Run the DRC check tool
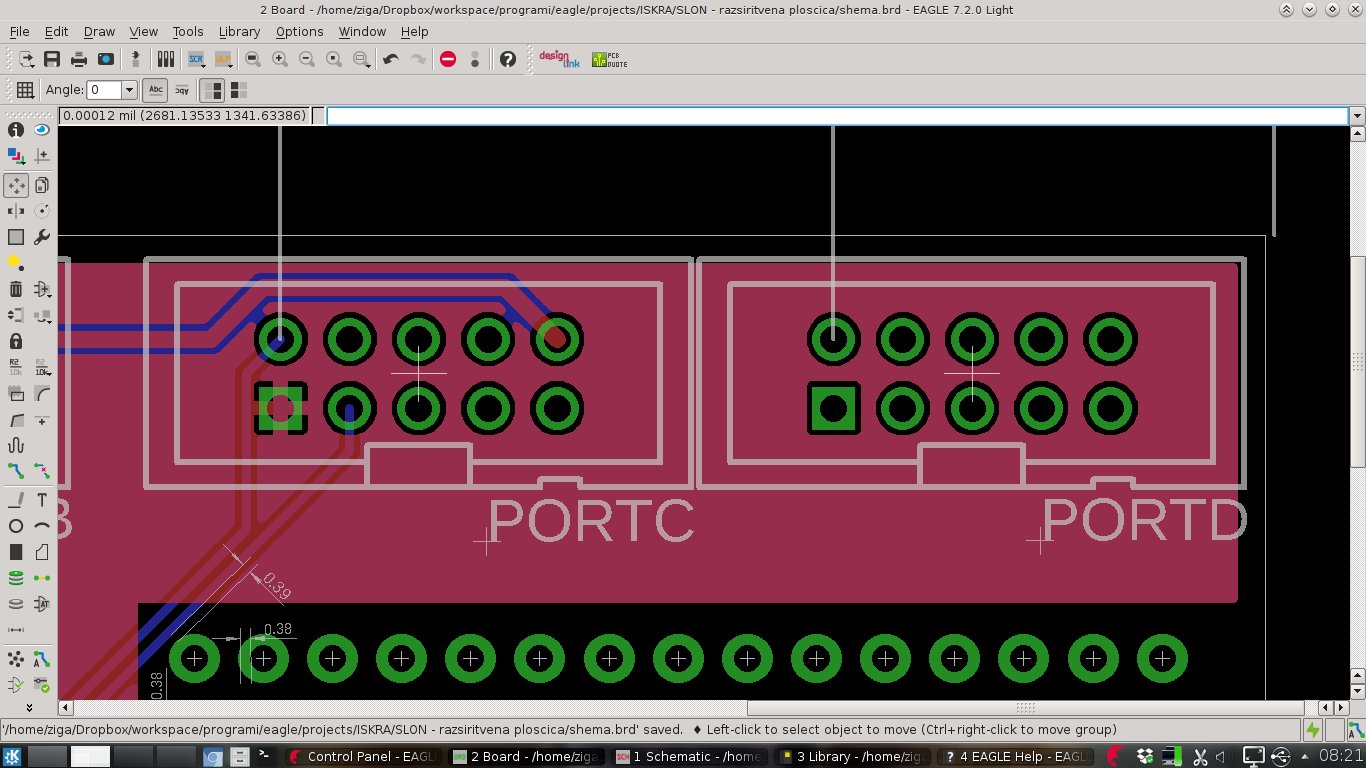Image resolution: width=1366 pixels, height=768 pixels. point(42,685)
